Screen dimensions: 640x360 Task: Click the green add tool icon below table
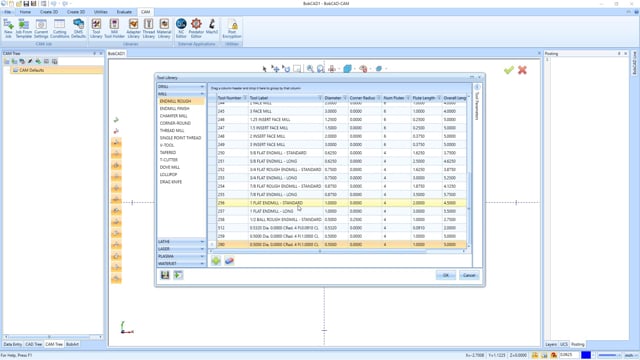pyautogui.click(x=216, y=261)
